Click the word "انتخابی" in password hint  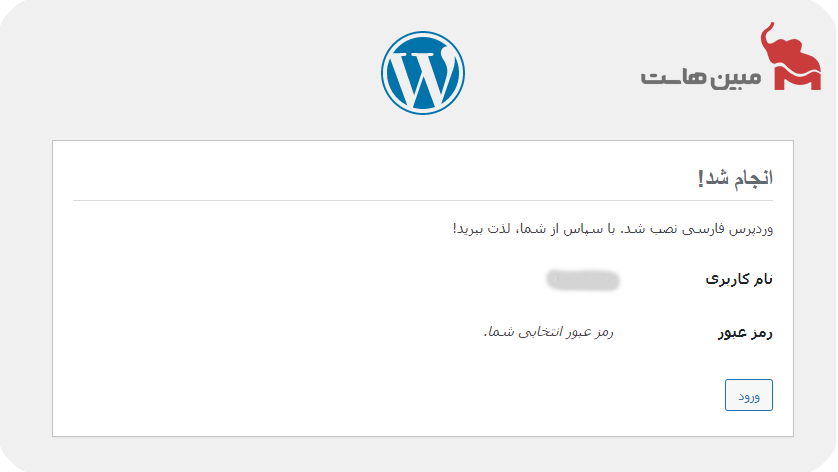point(540,331)
